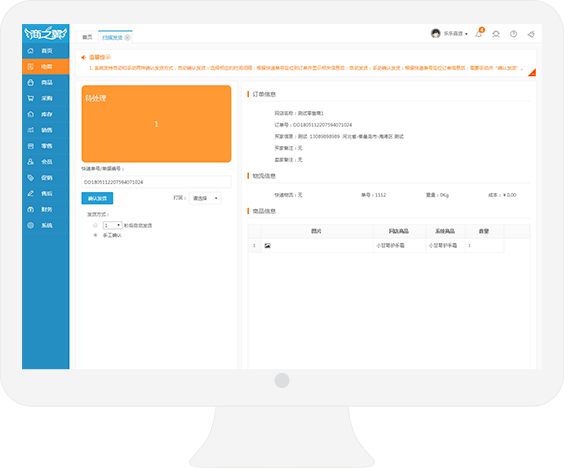Open 售后 pencil sidebar item

[46, 193]
